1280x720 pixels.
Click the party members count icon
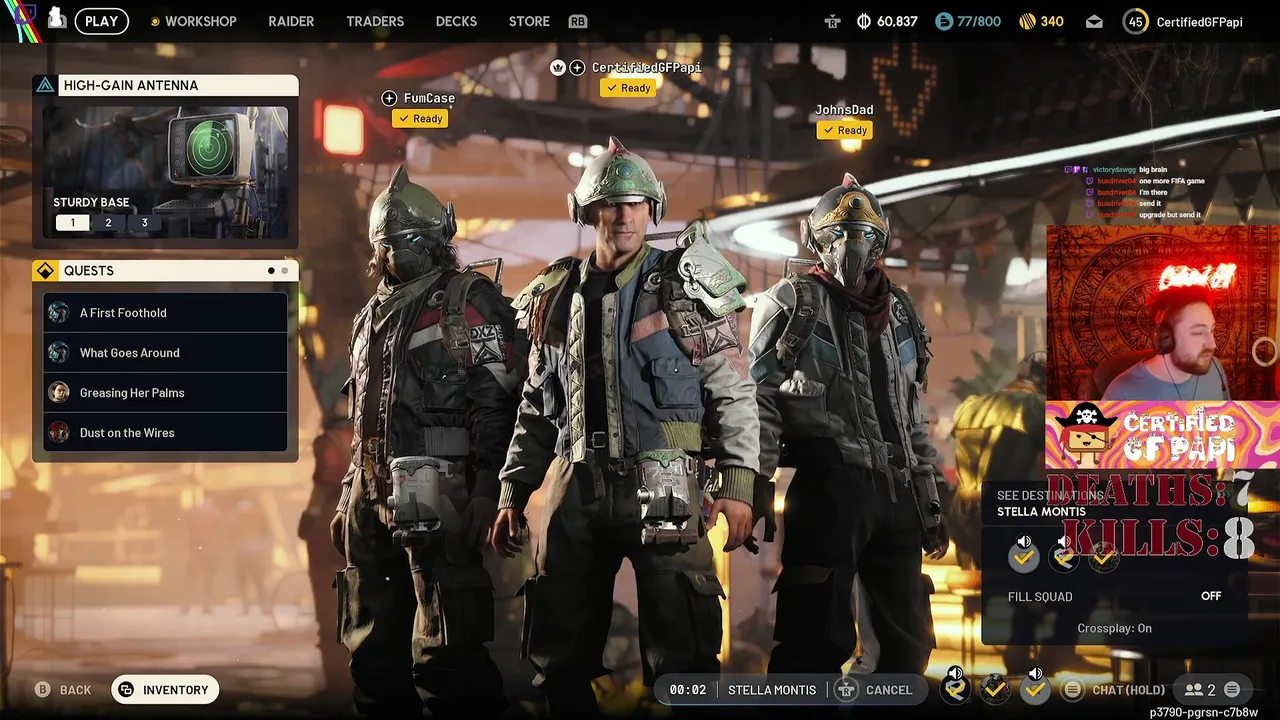(x=1194, y=690)
